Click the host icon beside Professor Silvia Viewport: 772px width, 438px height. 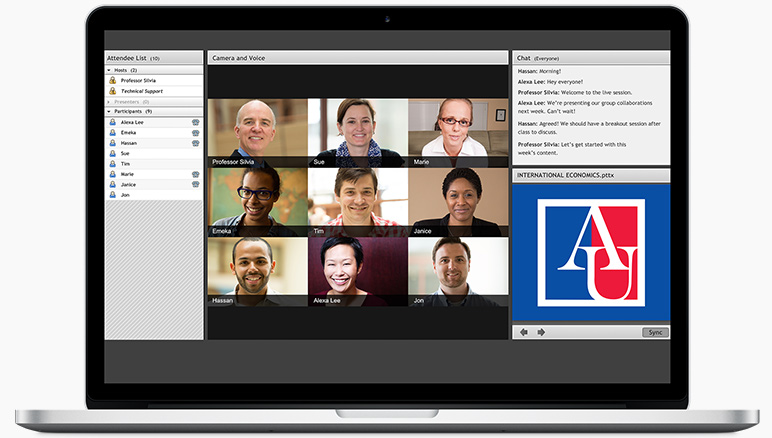[x=113, y=80]
